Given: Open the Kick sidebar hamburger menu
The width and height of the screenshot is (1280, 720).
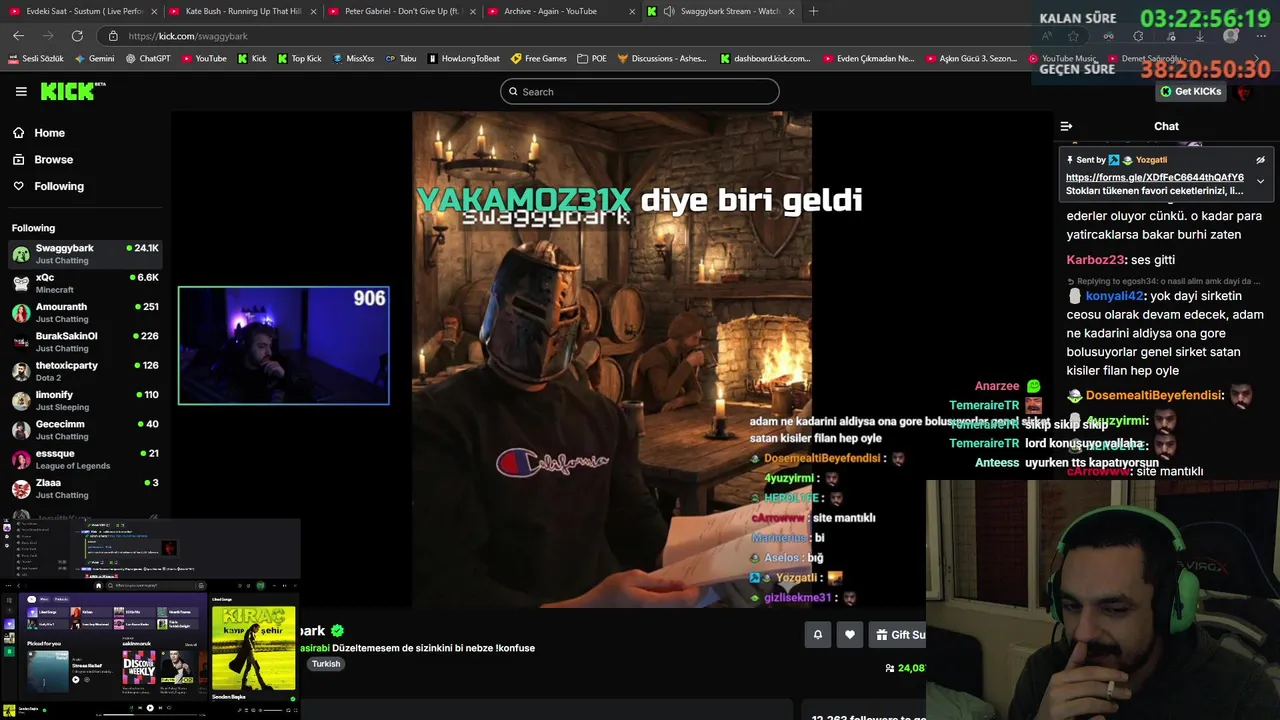Looking at the screenshot, I should coord(21,91).
